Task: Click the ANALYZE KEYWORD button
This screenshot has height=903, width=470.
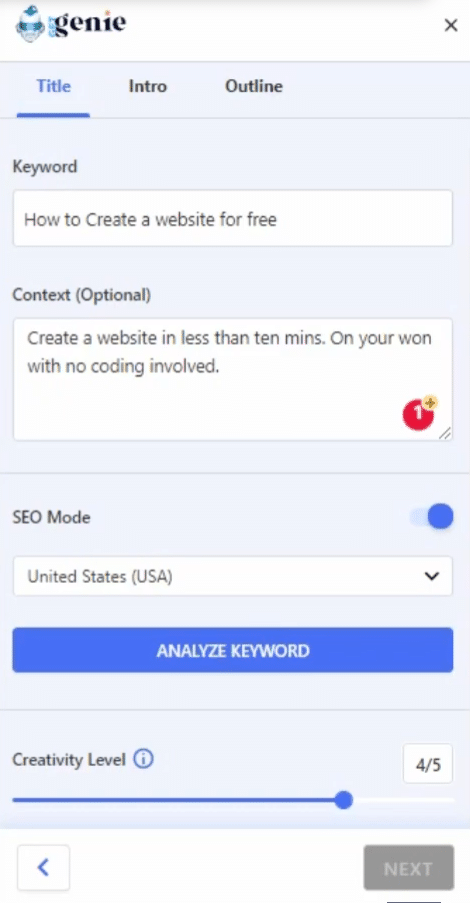Action: point(233,650)
